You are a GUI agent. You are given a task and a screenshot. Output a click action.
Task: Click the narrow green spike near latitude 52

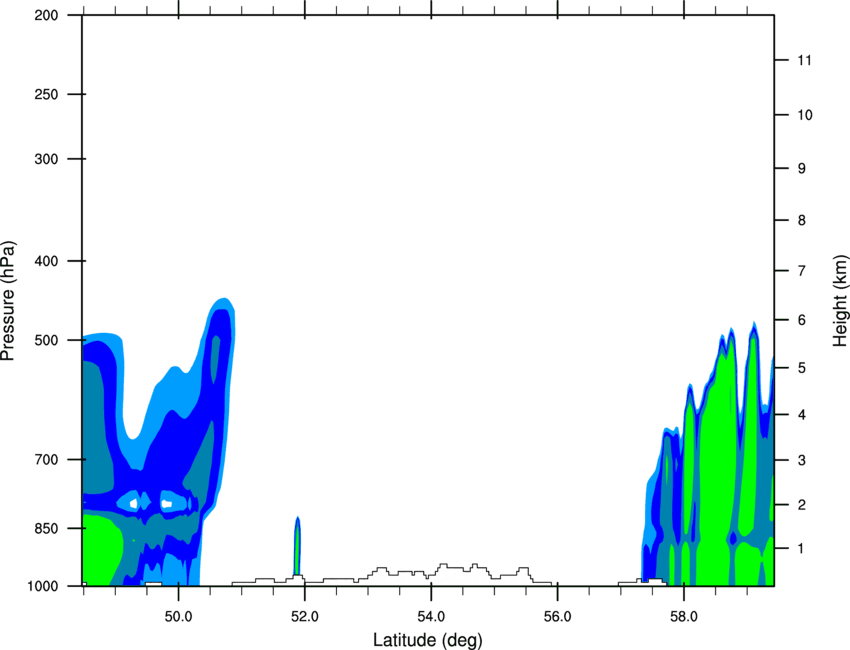coord(297,546)
